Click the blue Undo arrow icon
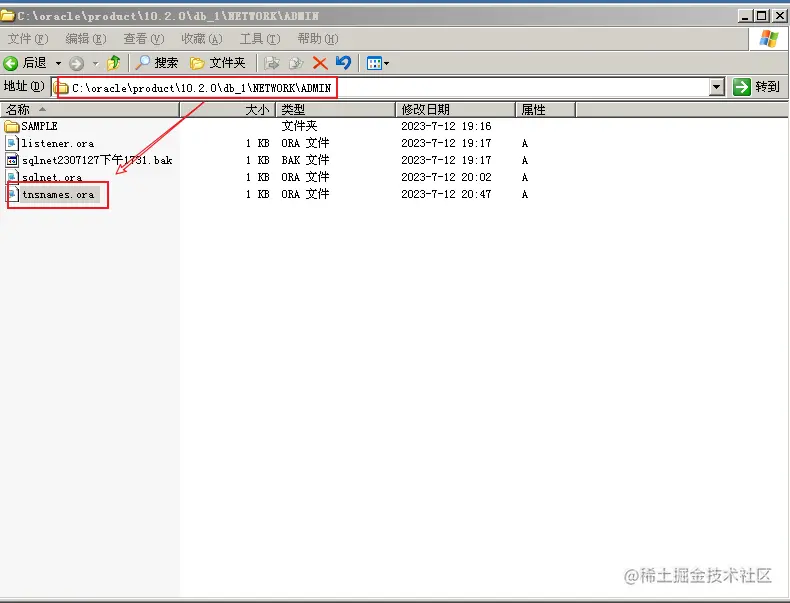This screenshot has width=790, height=603. (x=344, y=62)
